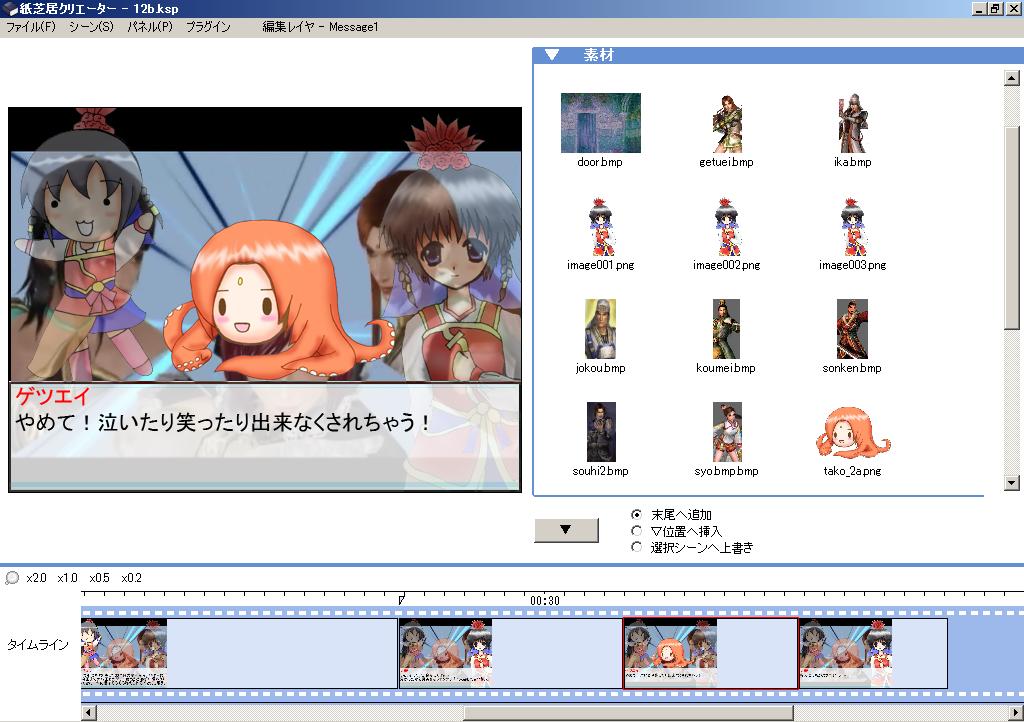Click the 00:30 time label on the ruler
This screenshot has height=722, width=1024.
(x=545, y=601)
